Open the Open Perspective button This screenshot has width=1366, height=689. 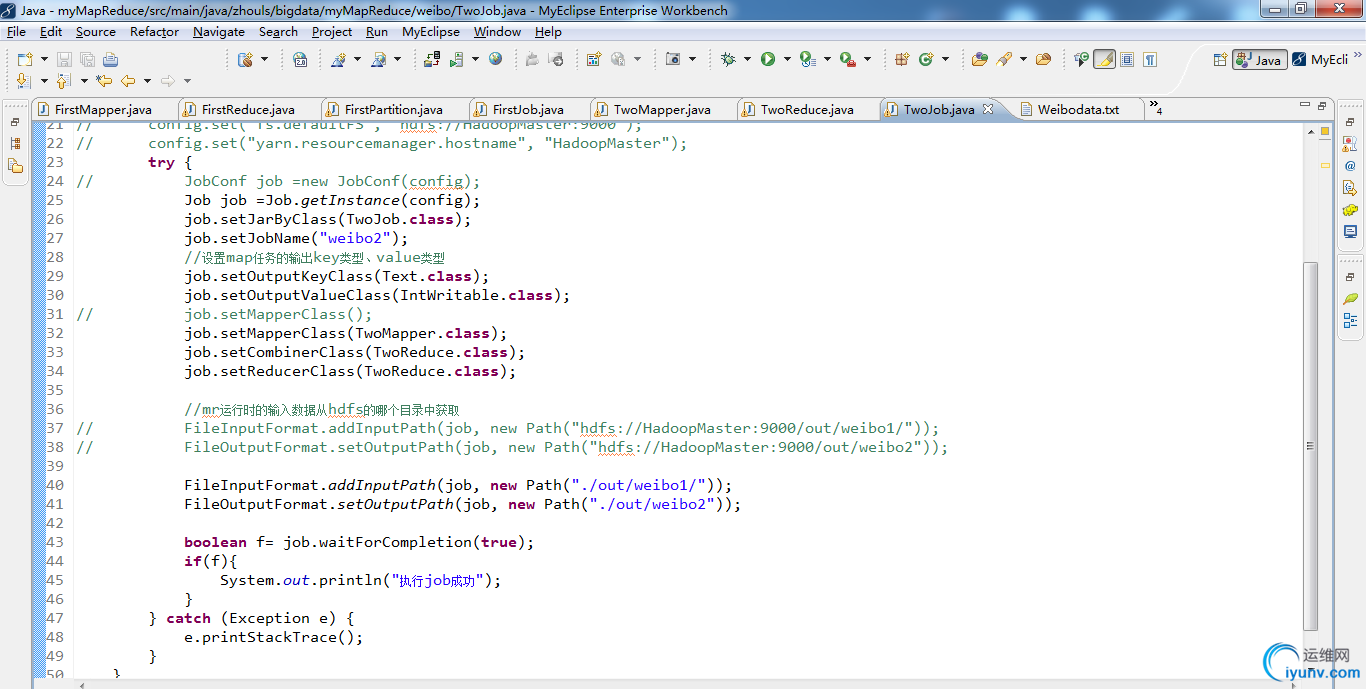coord(1220,60)
